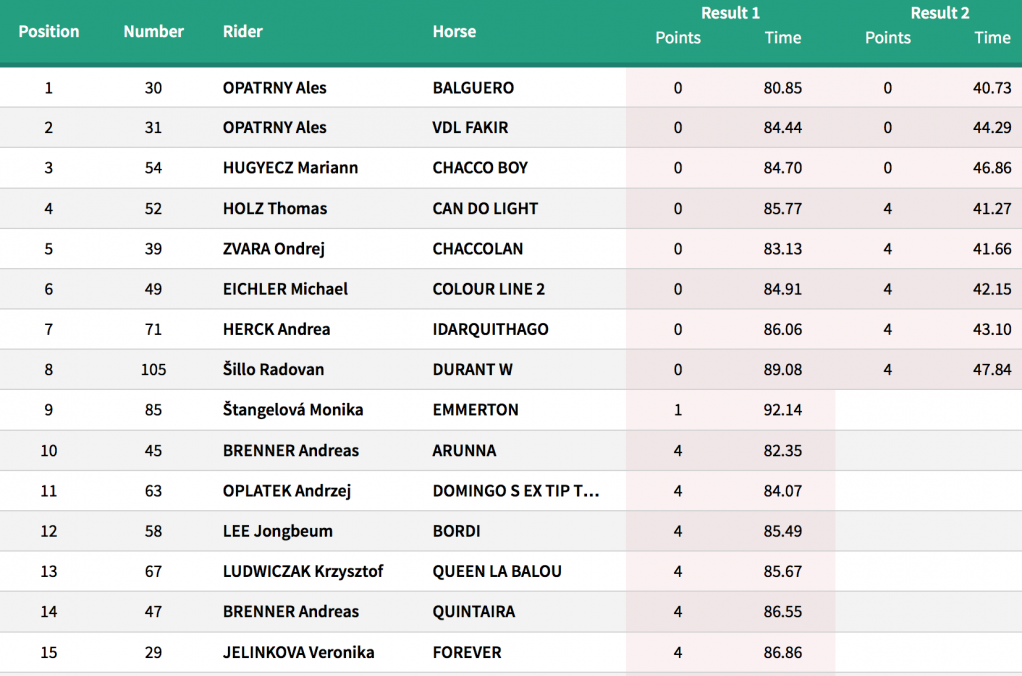Click Time header under Result 1
Viewport: 1022px width, 676px height.
783,38
